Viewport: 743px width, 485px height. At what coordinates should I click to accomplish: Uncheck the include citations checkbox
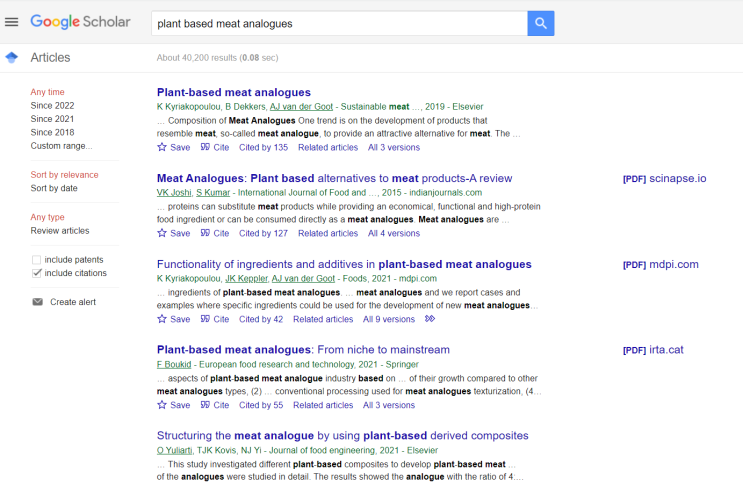pyautogui.click(x=37, y=273)
